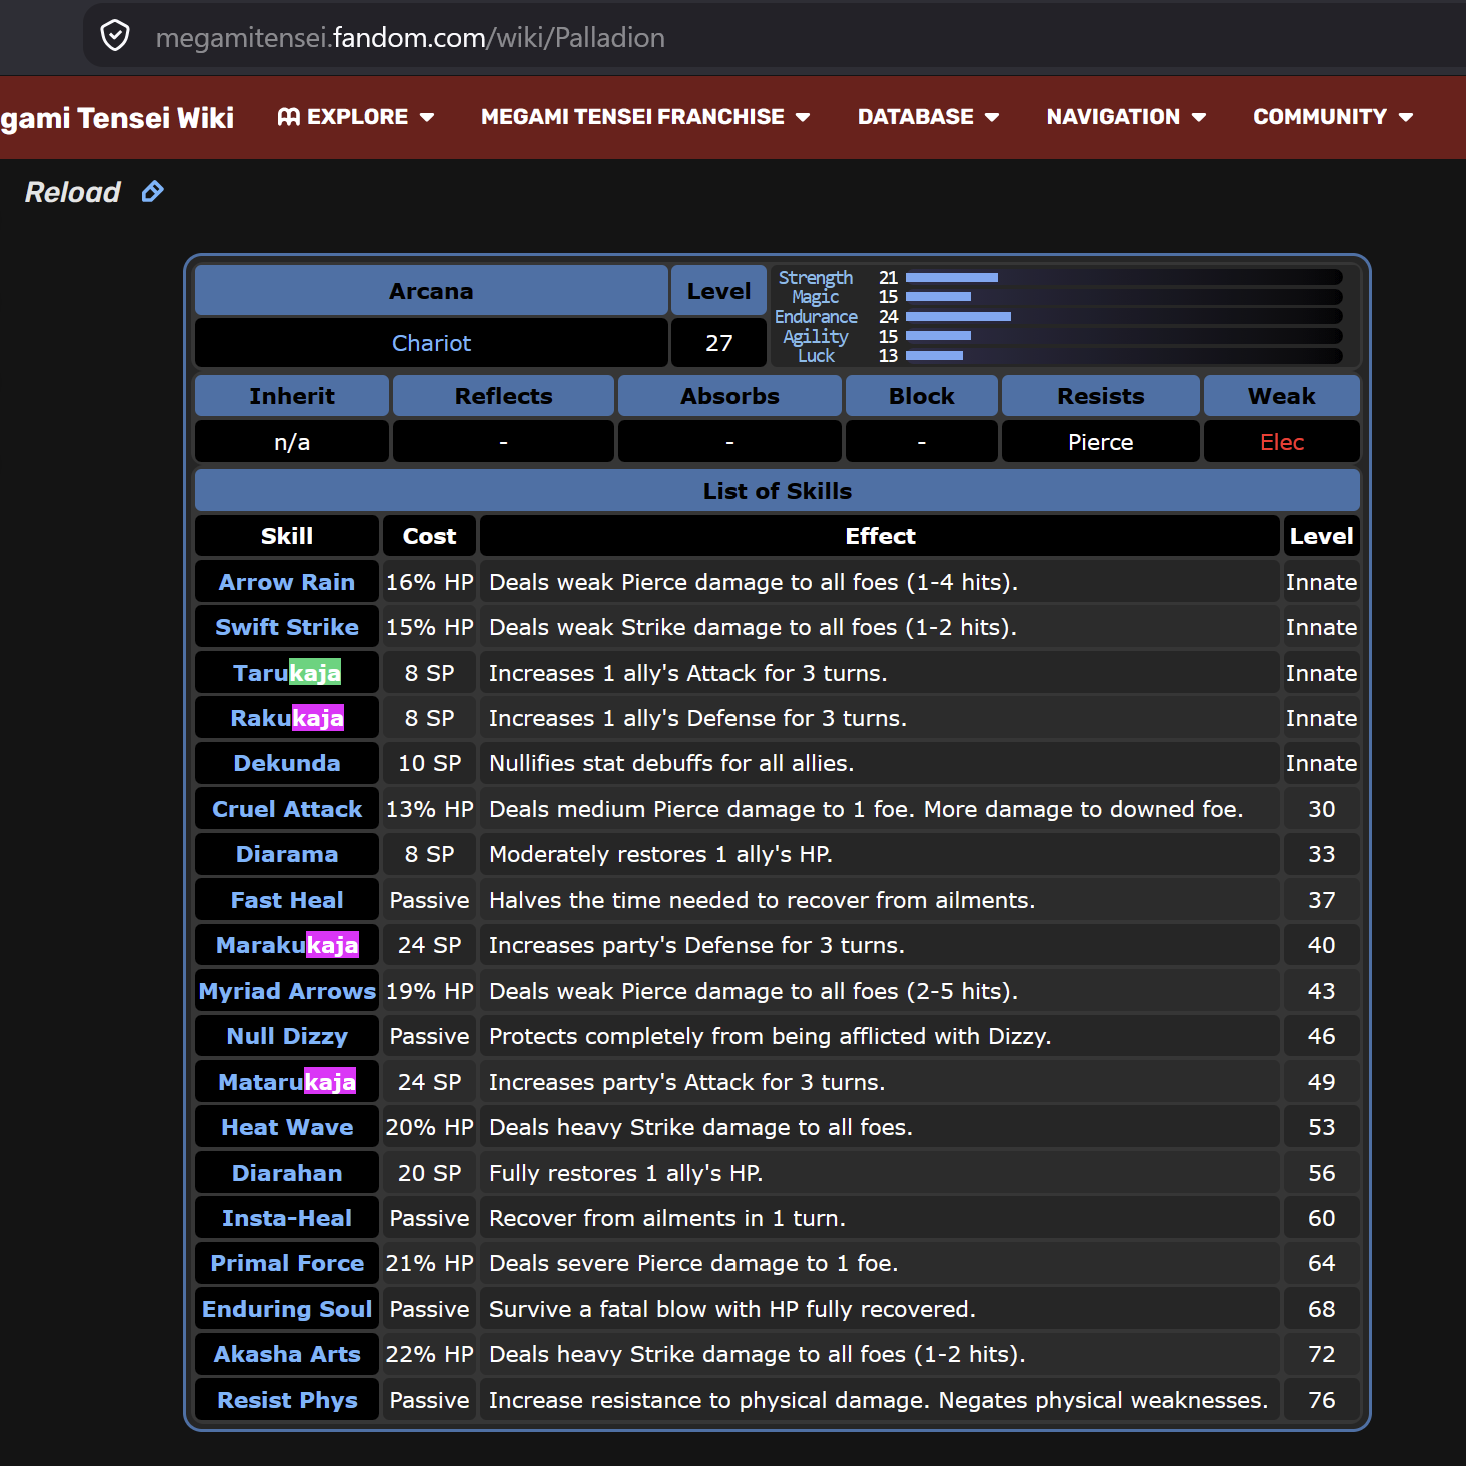The height and width of the screenshot is (1466, 1466).
Task: Expand the Community dropdown arrow
Action: pos(1406,117)
